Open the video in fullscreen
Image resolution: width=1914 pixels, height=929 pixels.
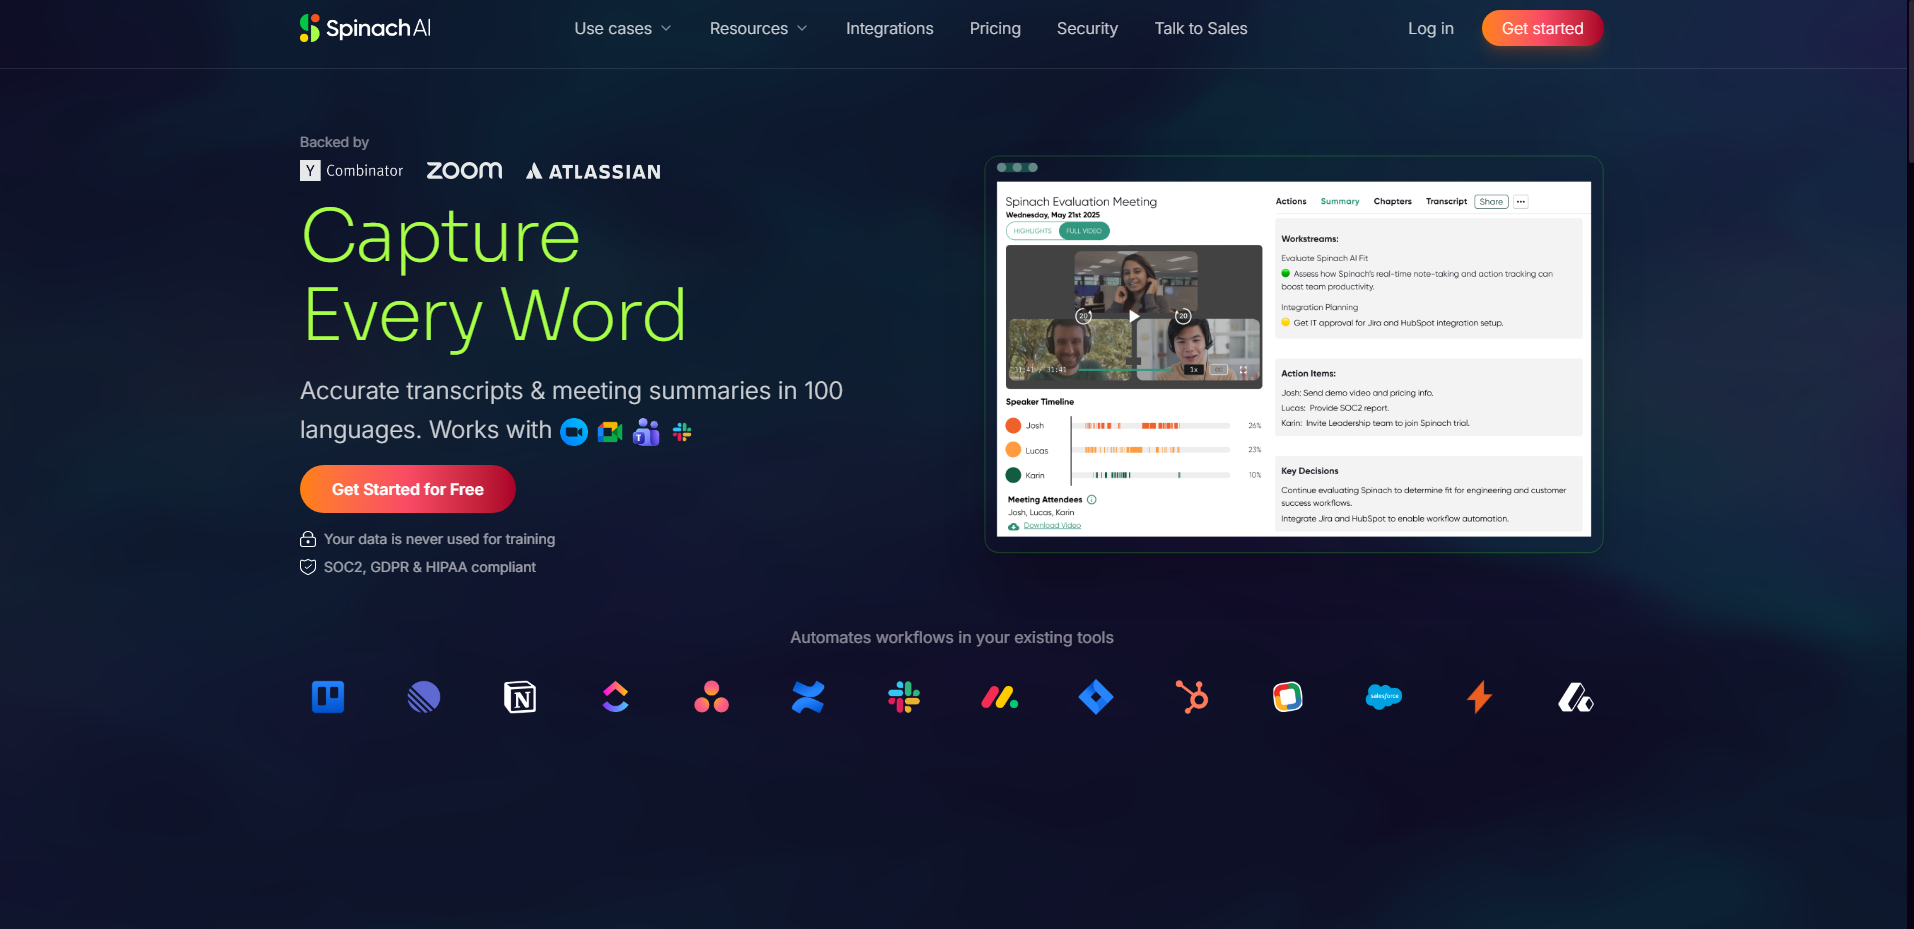point(1244,370)
